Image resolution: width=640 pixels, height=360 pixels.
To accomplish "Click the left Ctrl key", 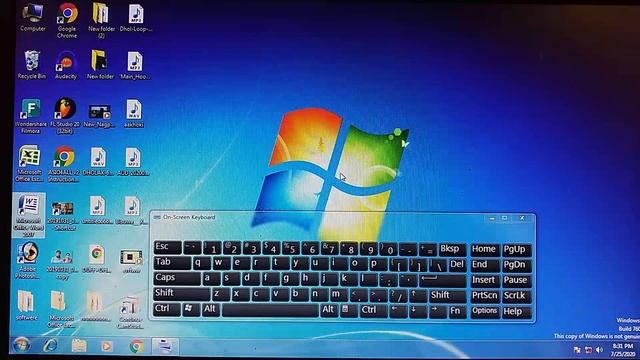I will point(167,309).
